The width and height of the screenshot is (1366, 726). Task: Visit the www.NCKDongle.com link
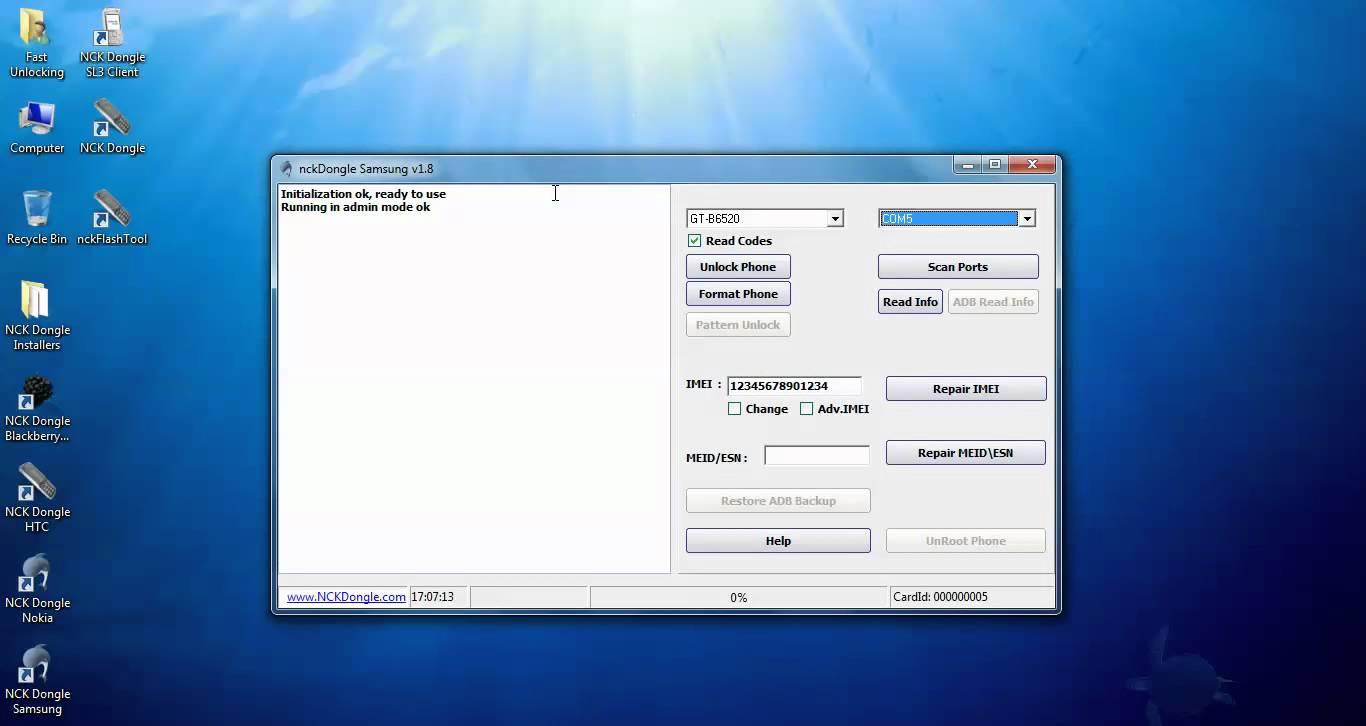click(x=346, y=597)
